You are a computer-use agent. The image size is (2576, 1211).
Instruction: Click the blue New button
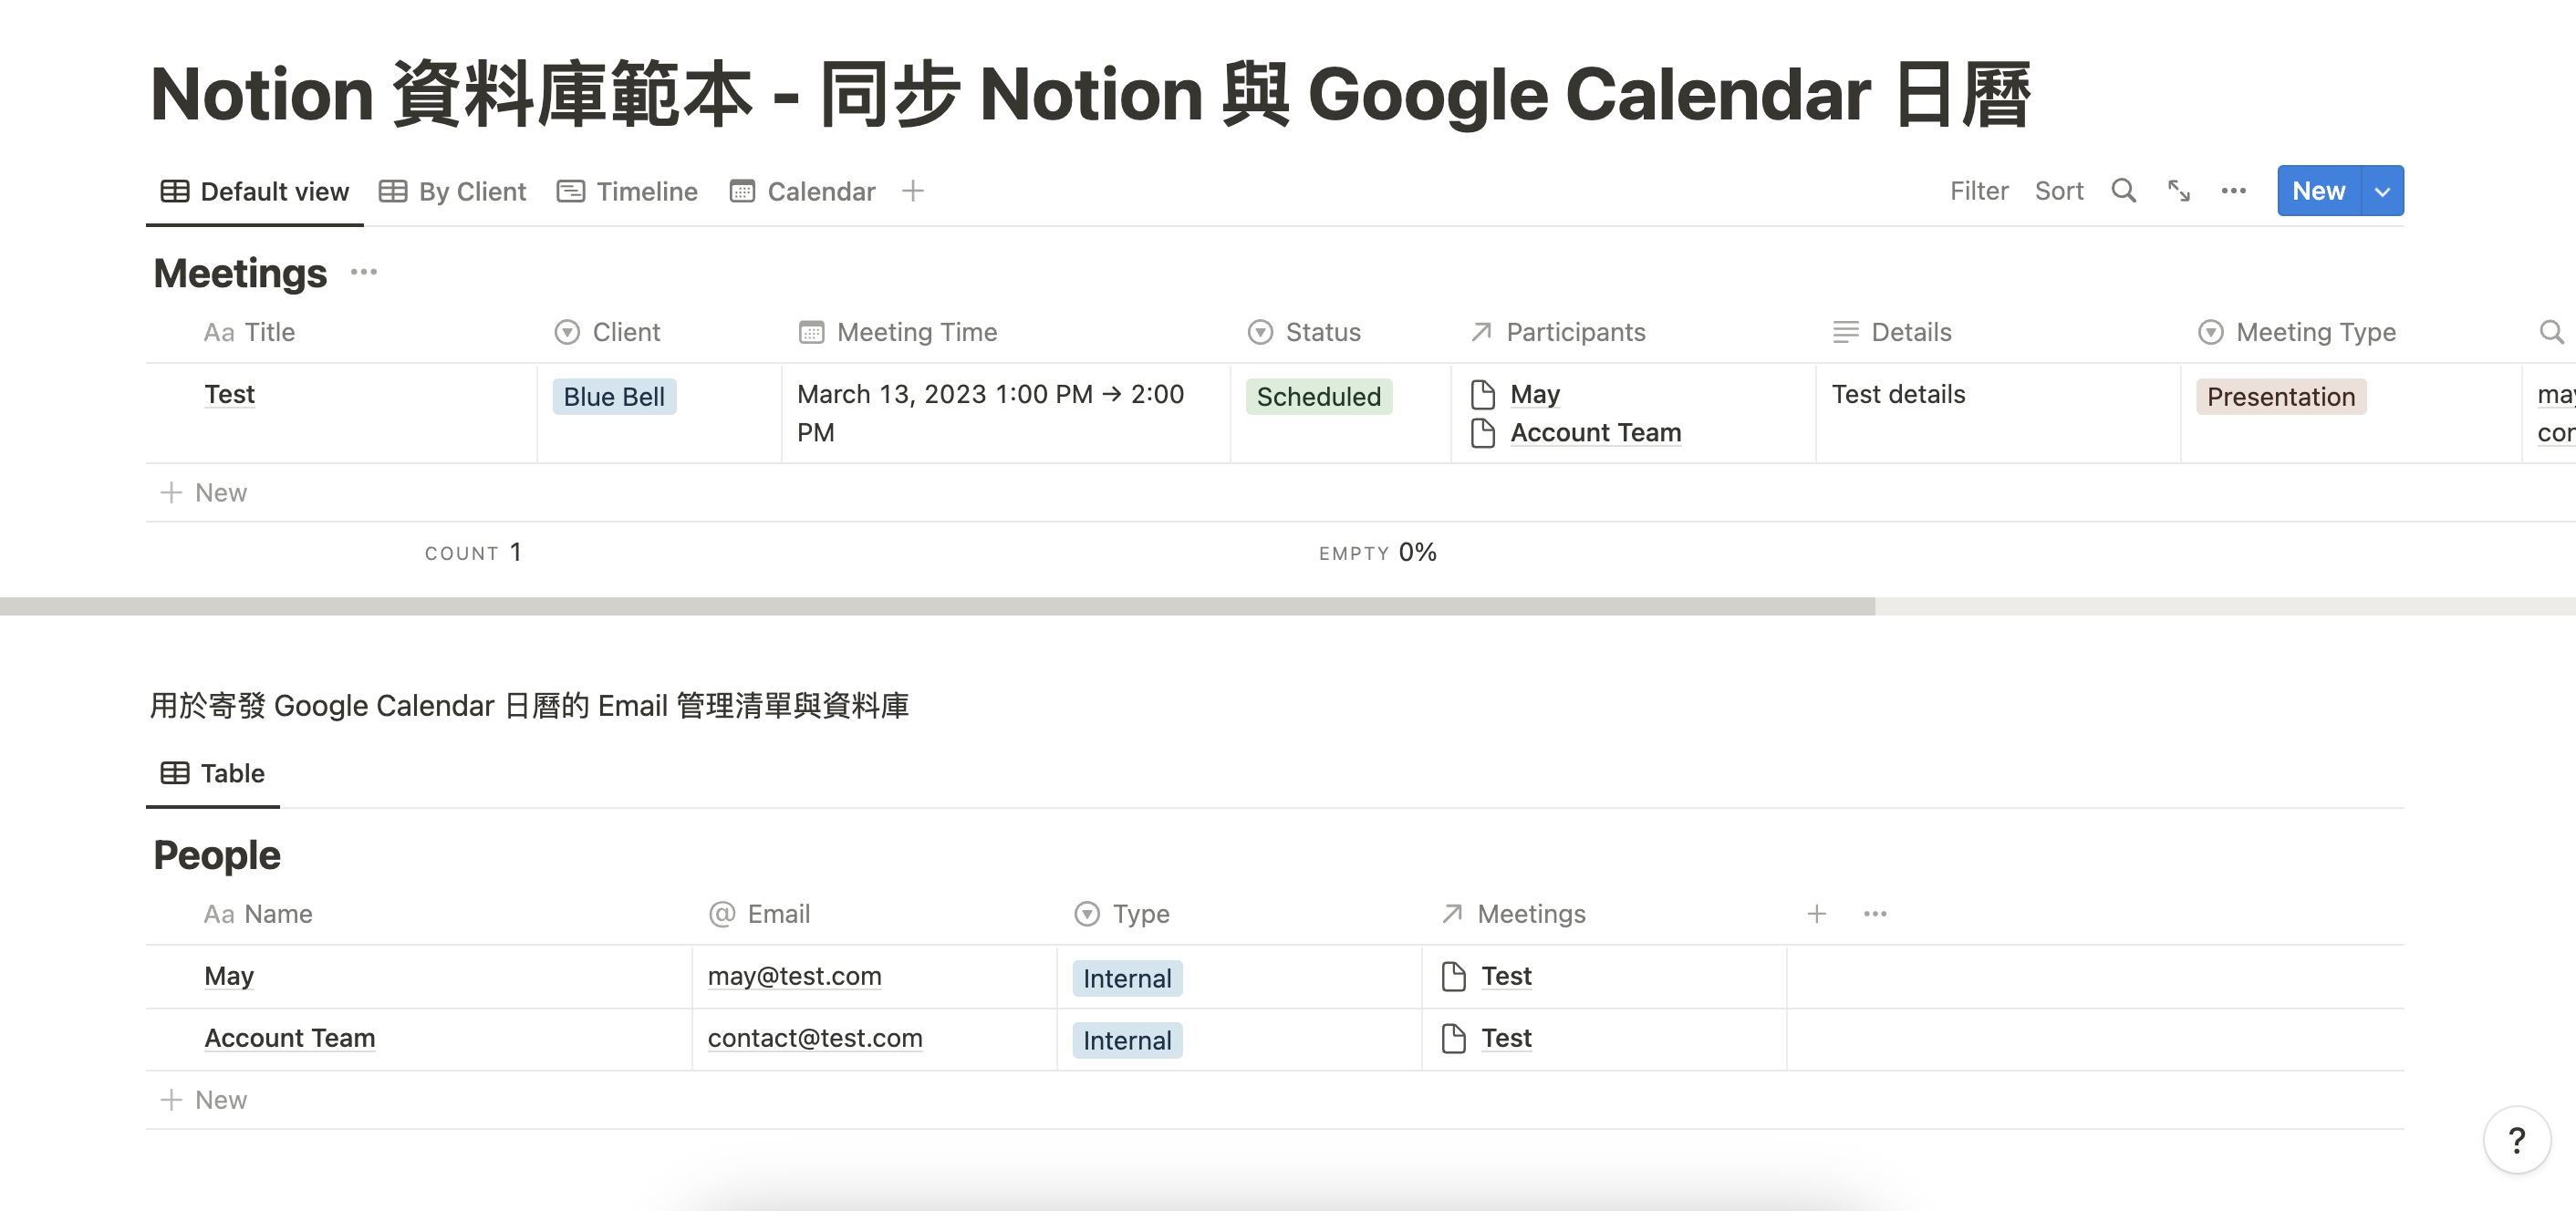tap(2319, 190)
